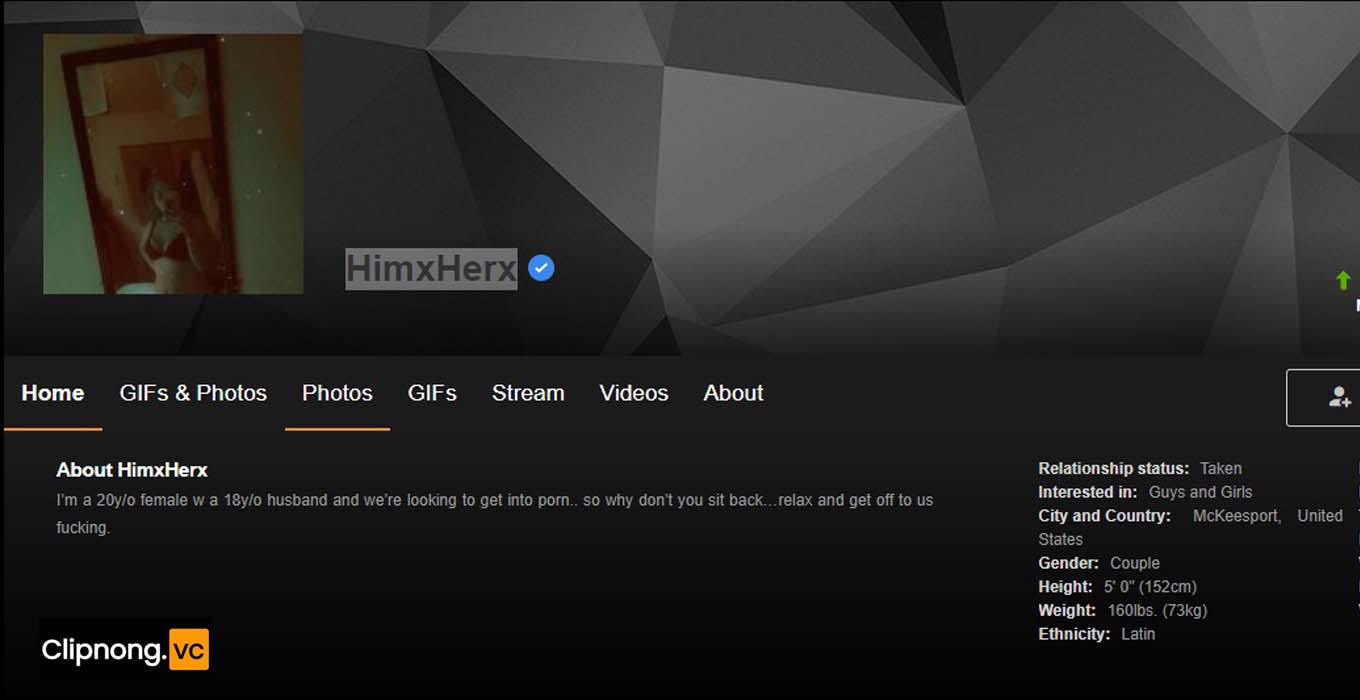The image size is (1360, 700).
Task: Open the profile avatar picture
Action: (173, 164)
